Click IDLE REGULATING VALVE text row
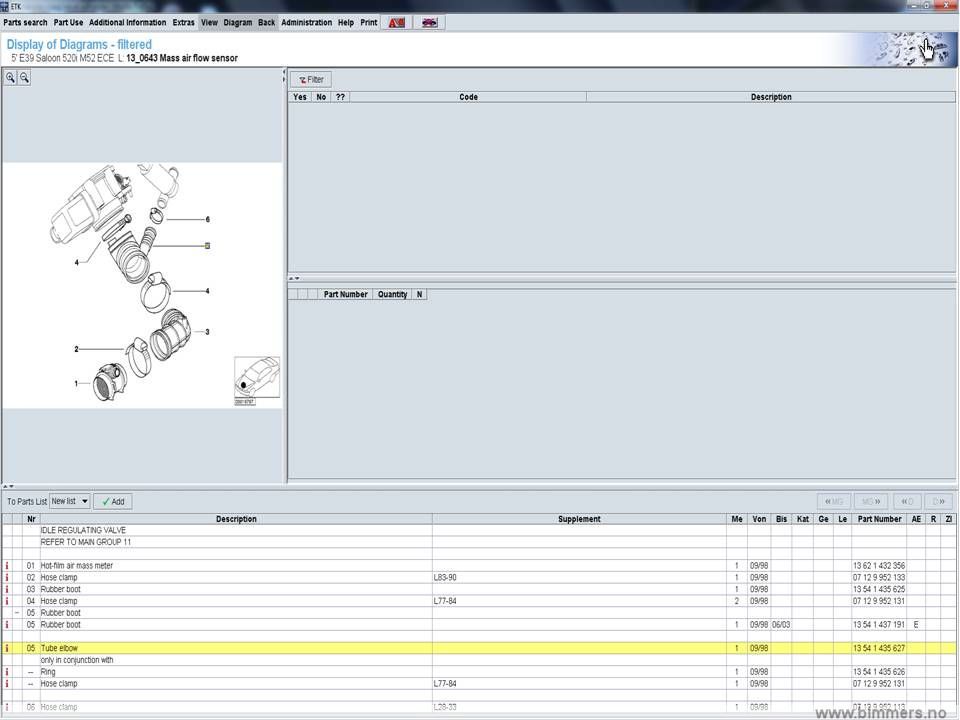This screenshot has height=720, width=960. [x=83, y=530]
